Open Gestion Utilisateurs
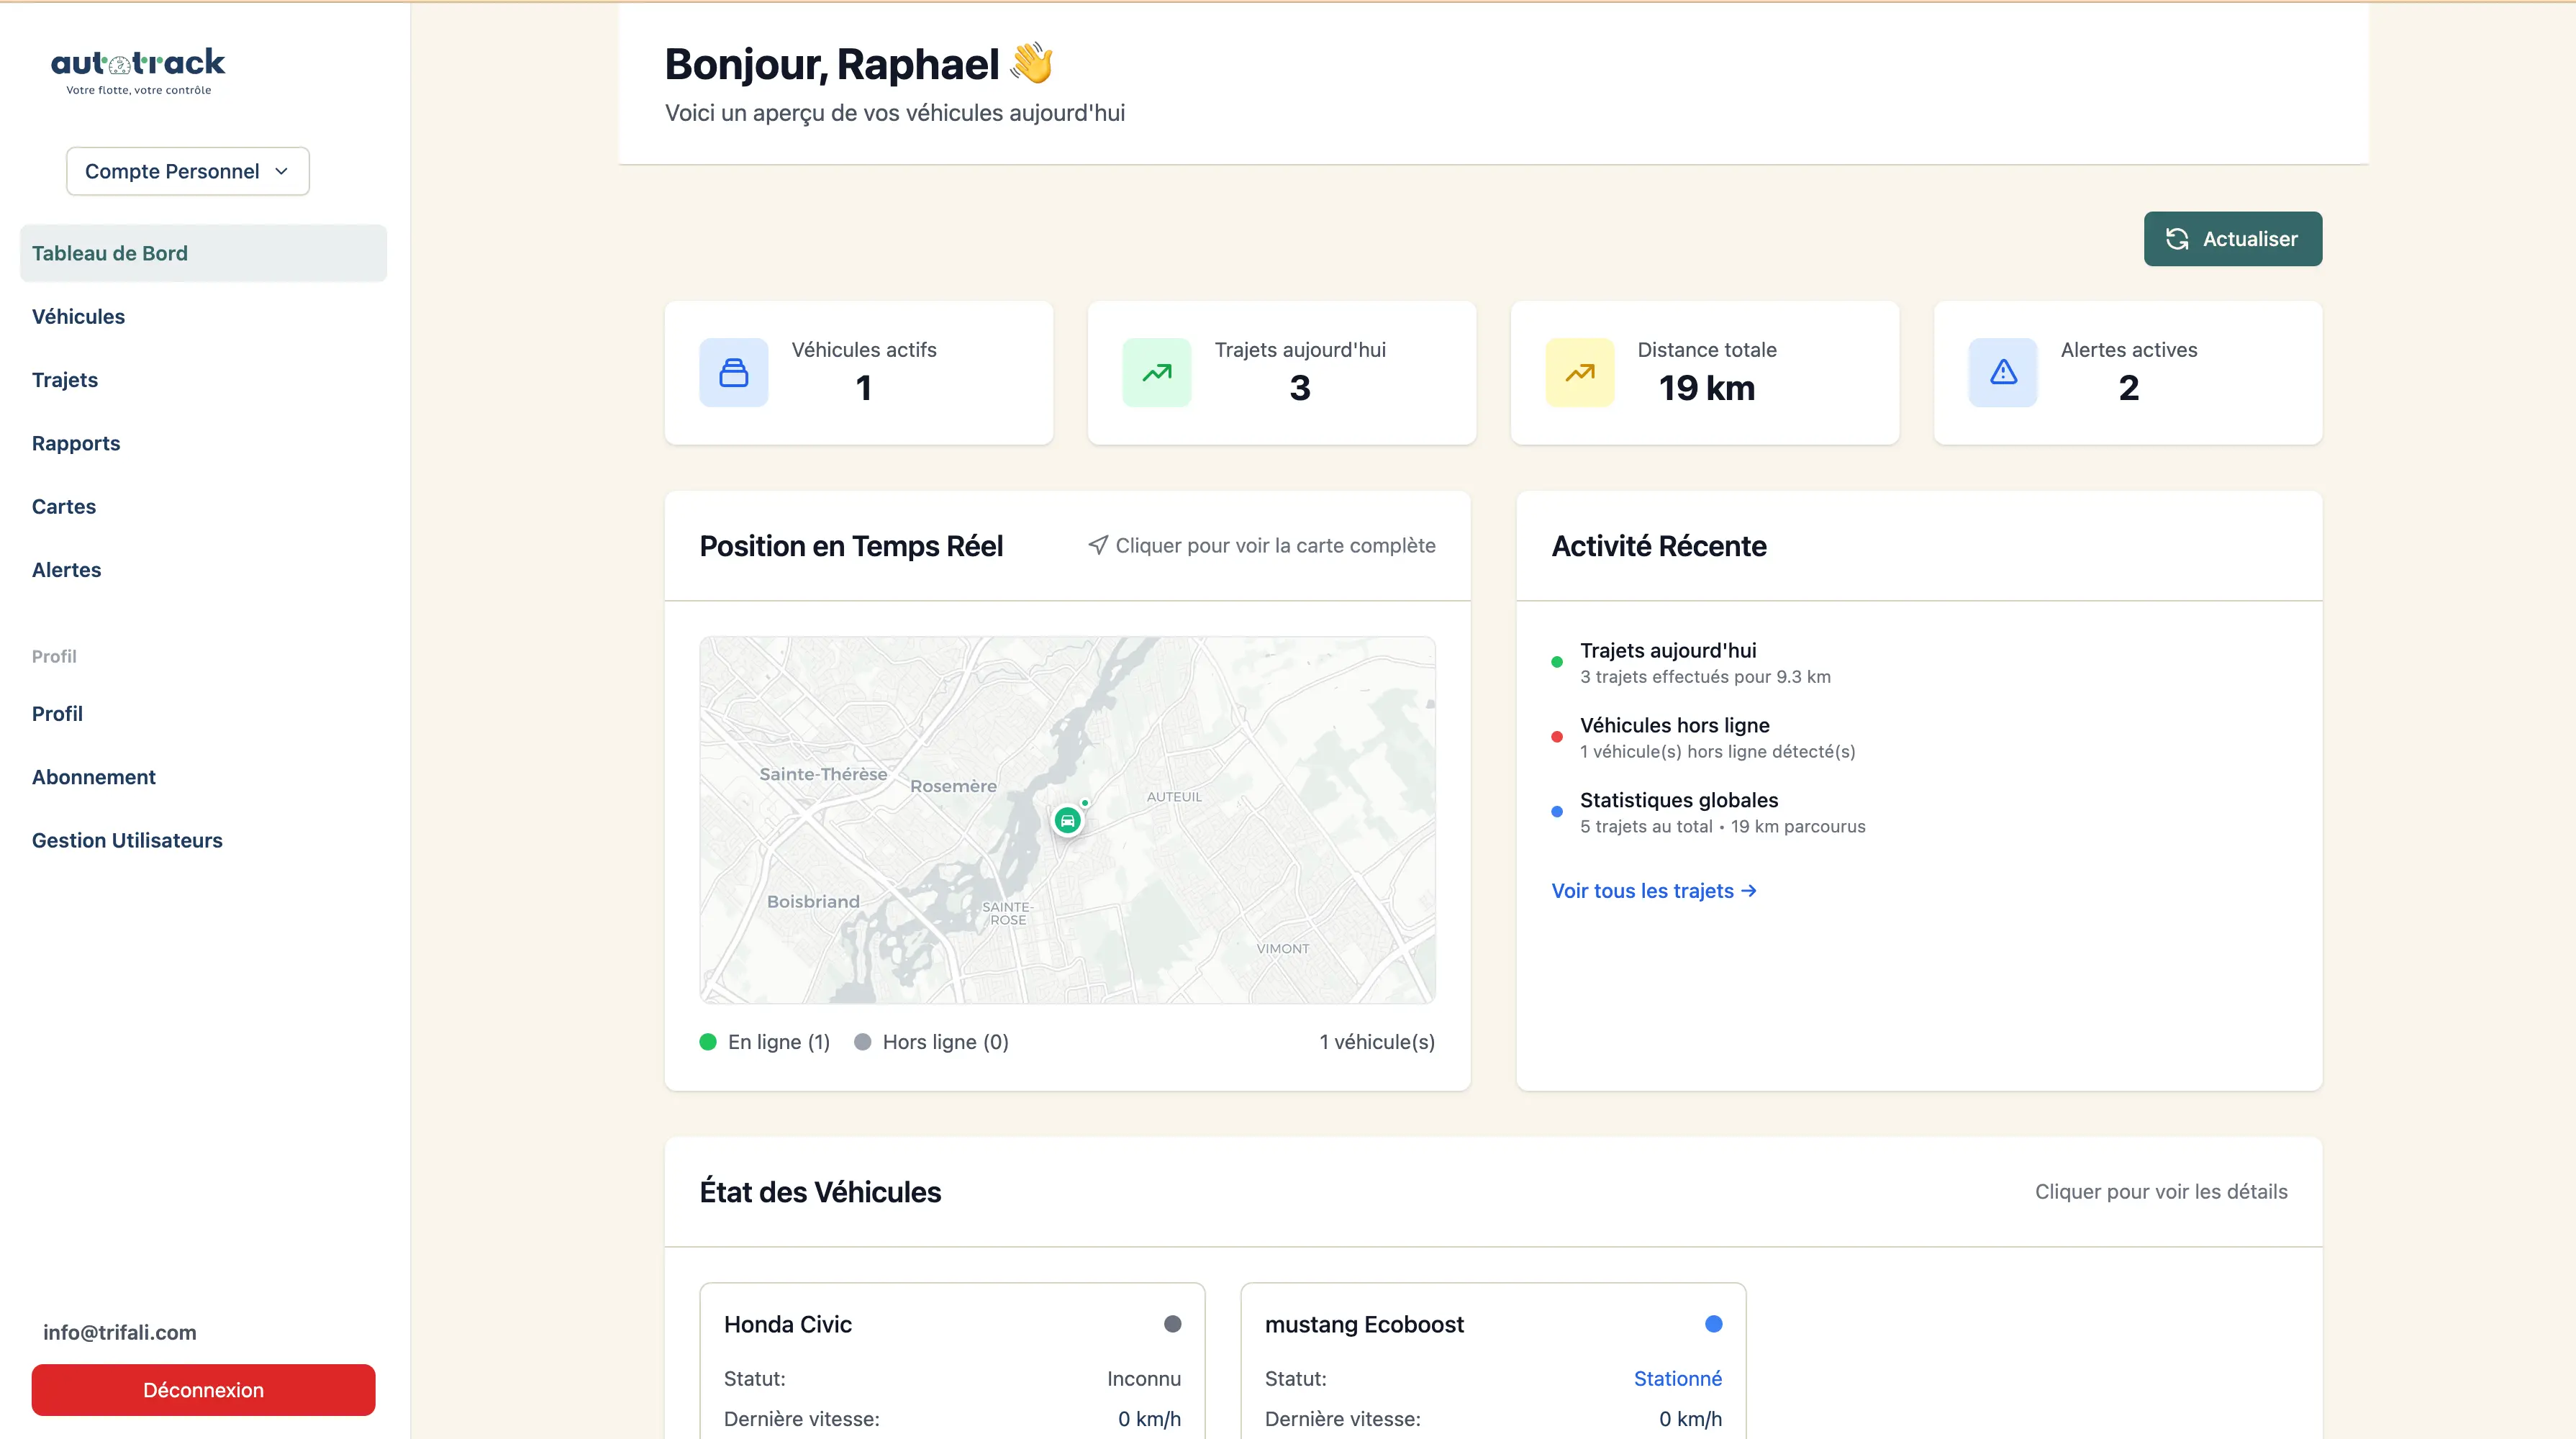The image size is (2576, 1439). click(x=127, y=840)
